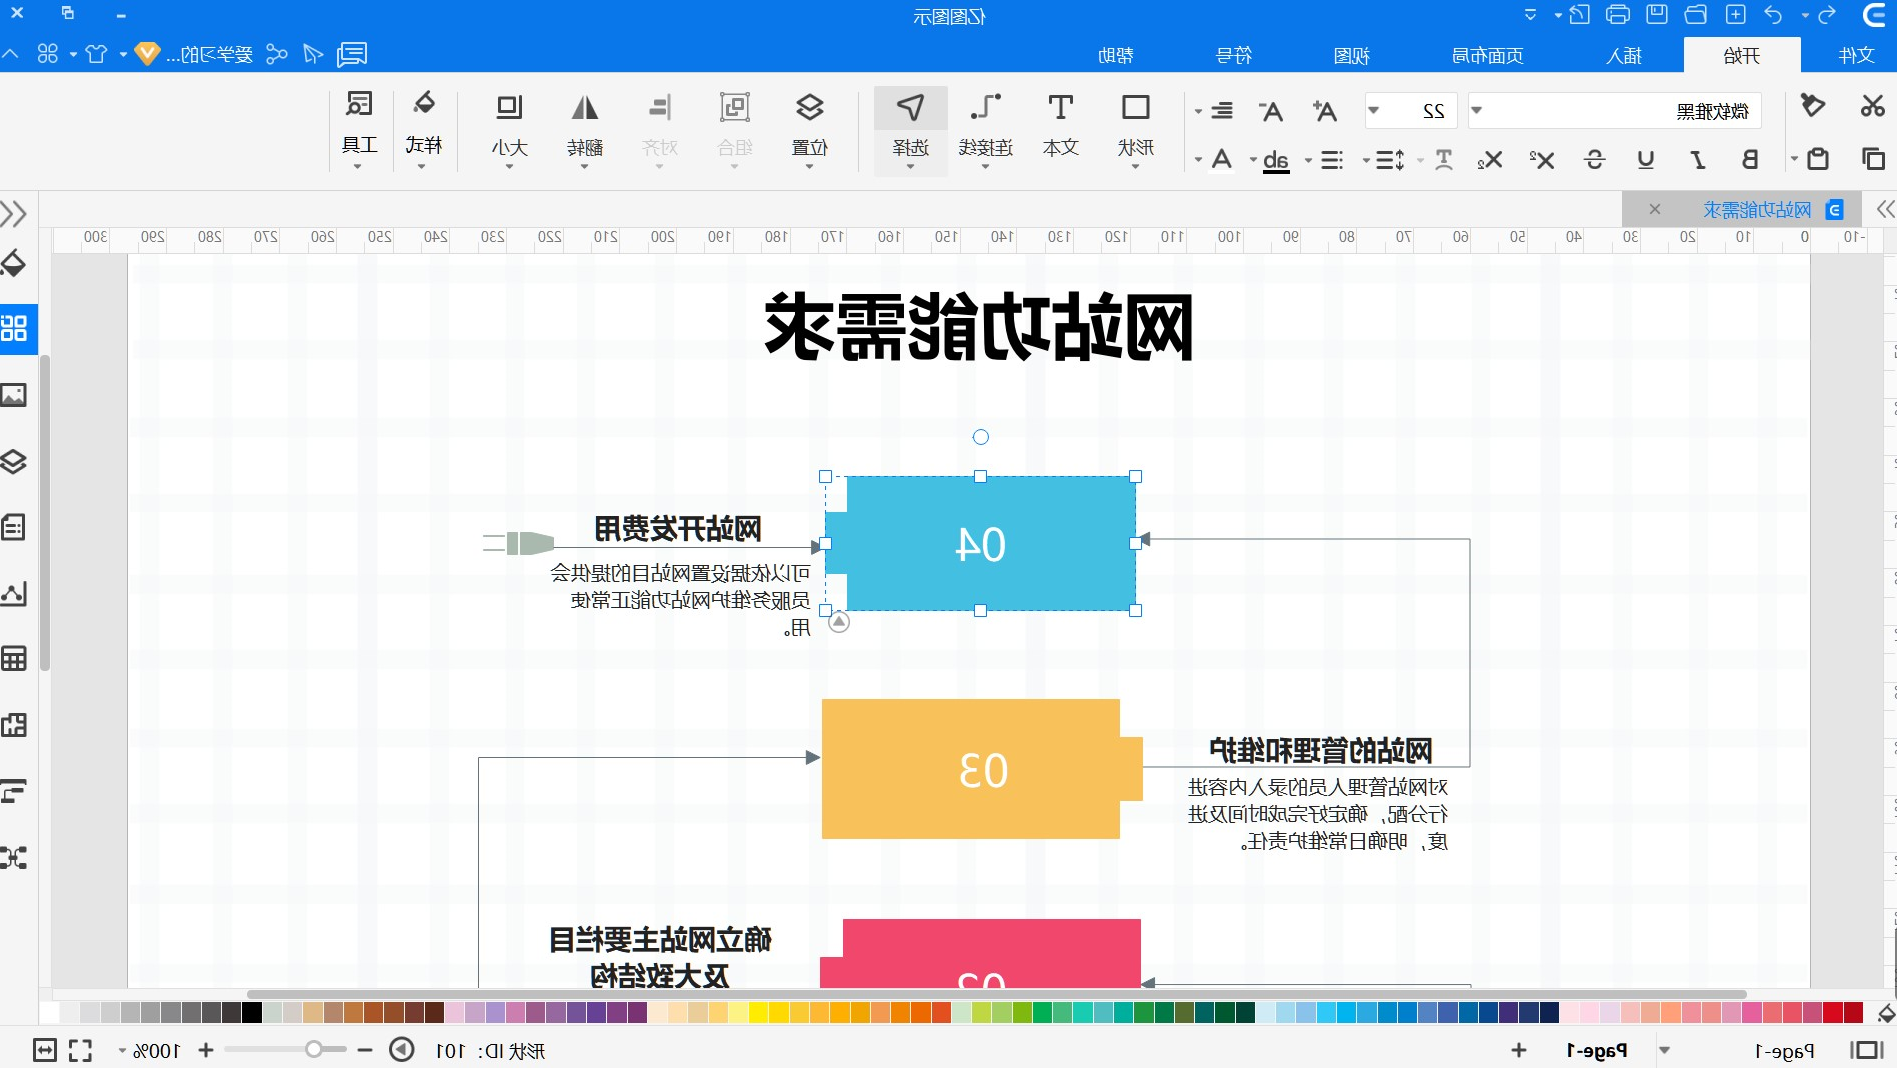Toggle subscript formatting
Image resolution: width=1897 pixels, height=1068 pixels.
pyautogui.click(x=1489, y=159)
